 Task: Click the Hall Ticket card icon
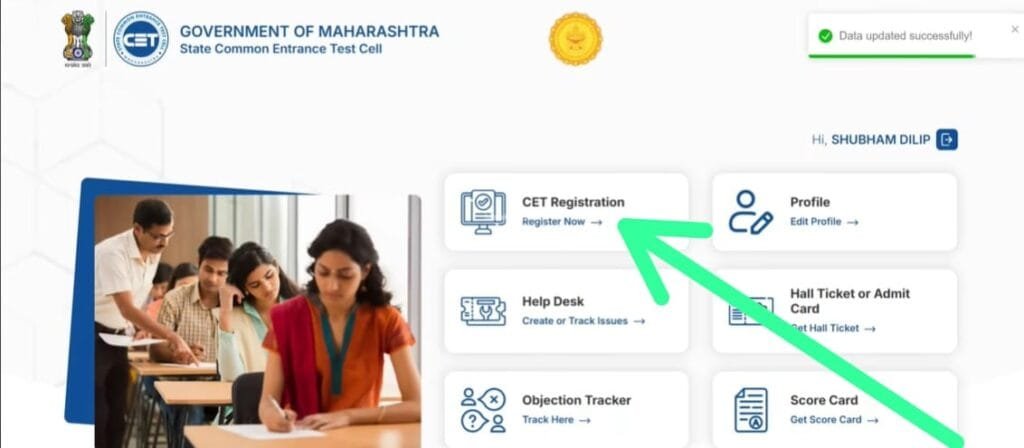point(750,312)
